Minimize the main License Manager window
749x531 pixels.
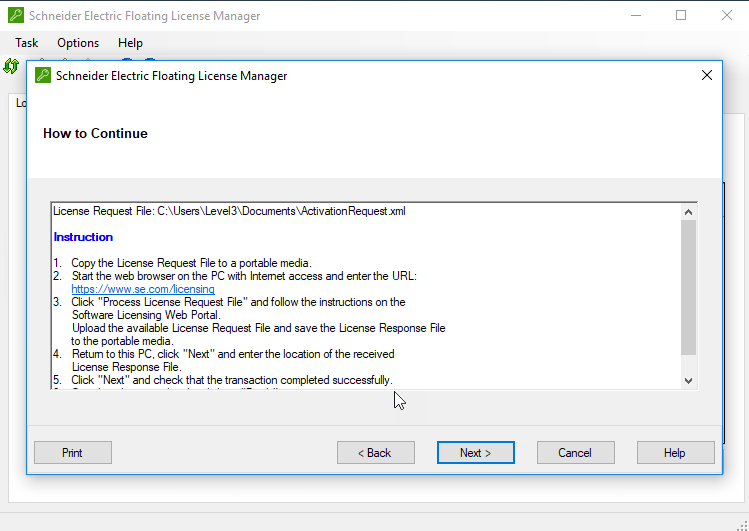pos(636,15)
